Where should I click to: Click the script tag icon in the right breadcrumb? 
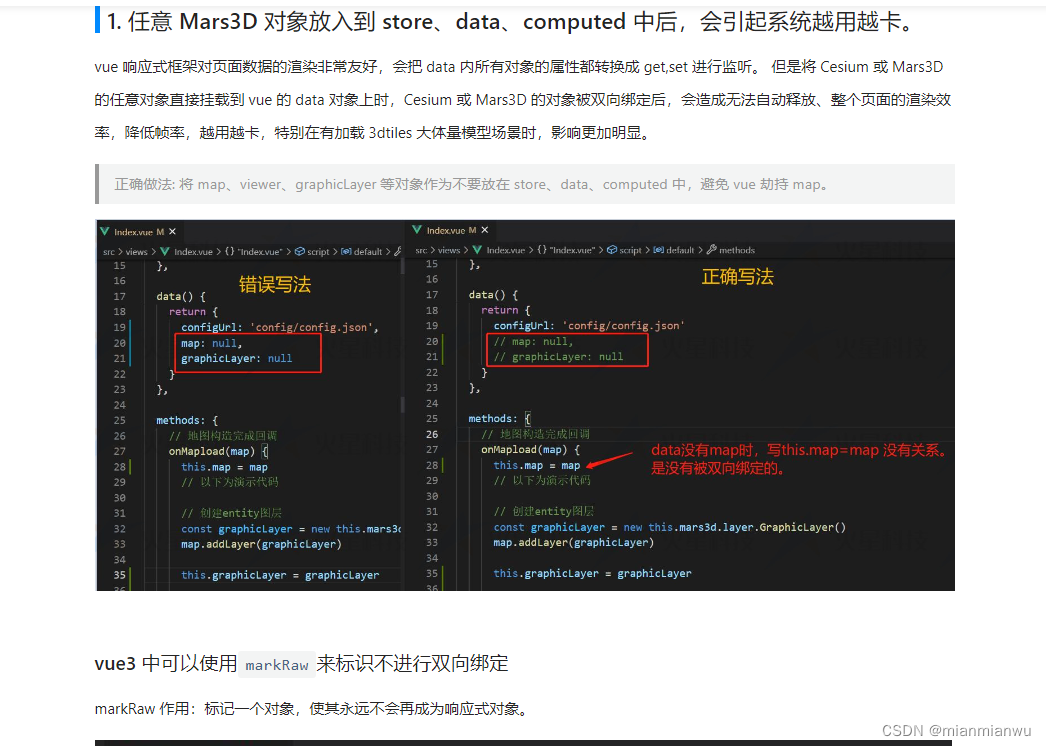pyautogui.click(x=611, y=249)
